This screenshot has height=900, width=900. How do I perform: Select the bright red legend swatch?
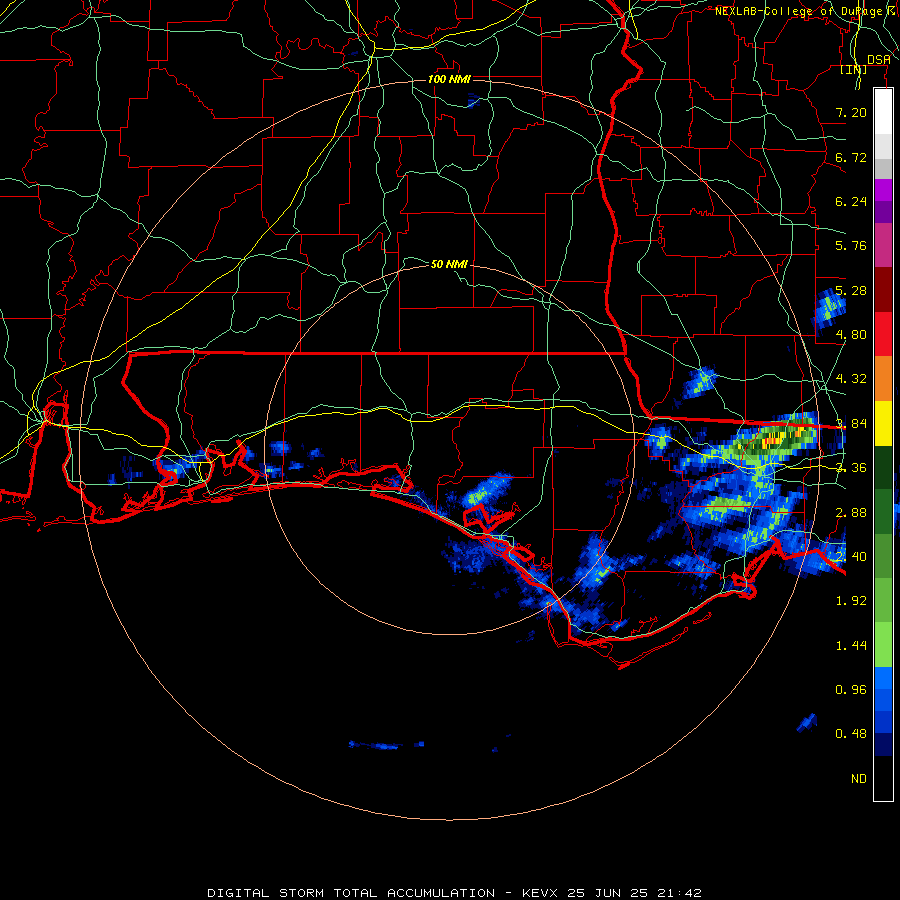(883, 334)
